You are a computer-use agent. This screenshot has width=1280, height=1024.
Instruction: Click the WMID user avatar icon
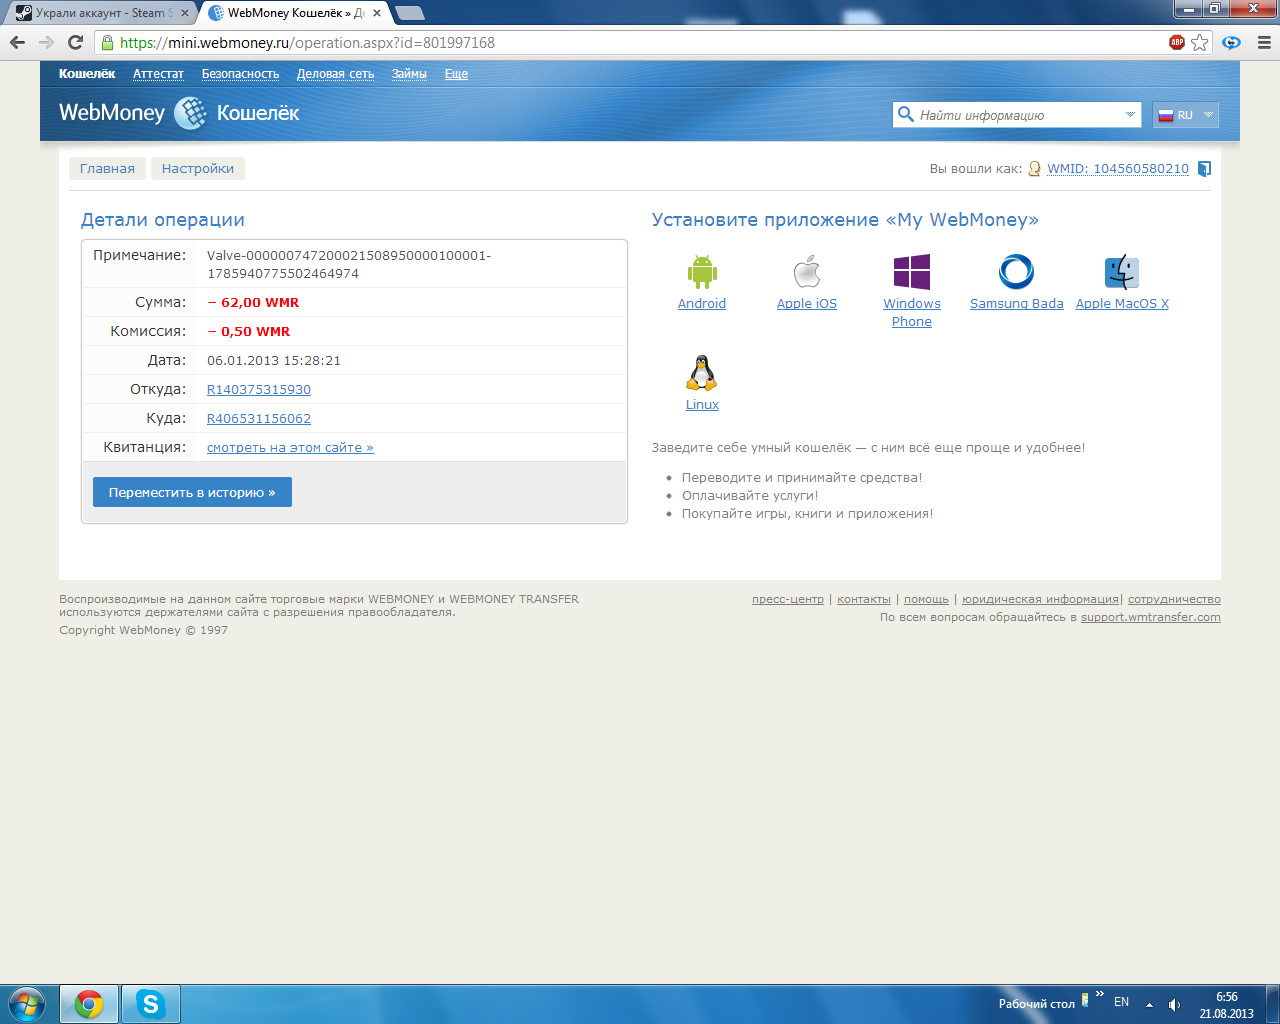[1035, 169]
